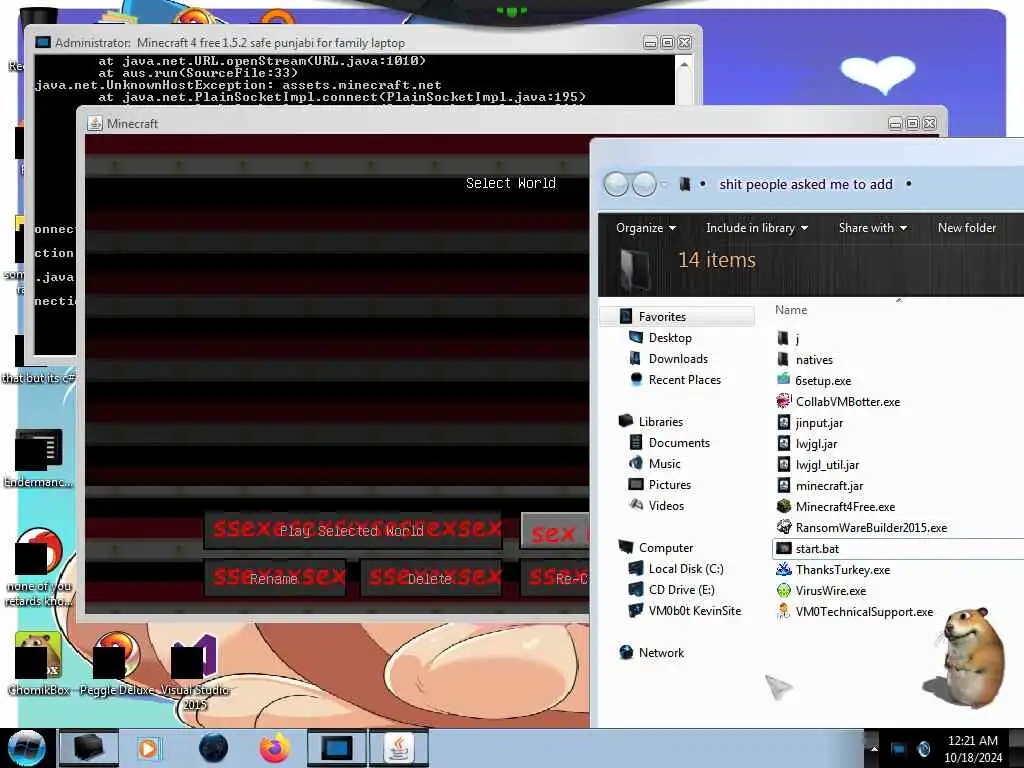The image size is (1024, 768).
Task: Open the j folder icon
Action: click(783, 338)
